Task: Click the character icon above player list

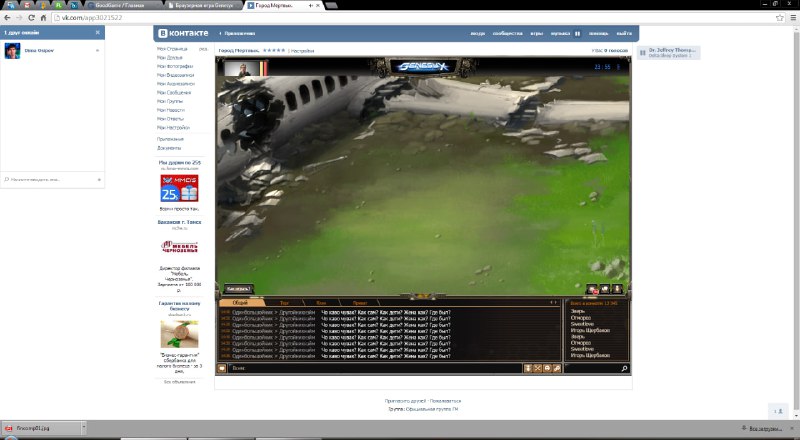Action: (616, 289)
